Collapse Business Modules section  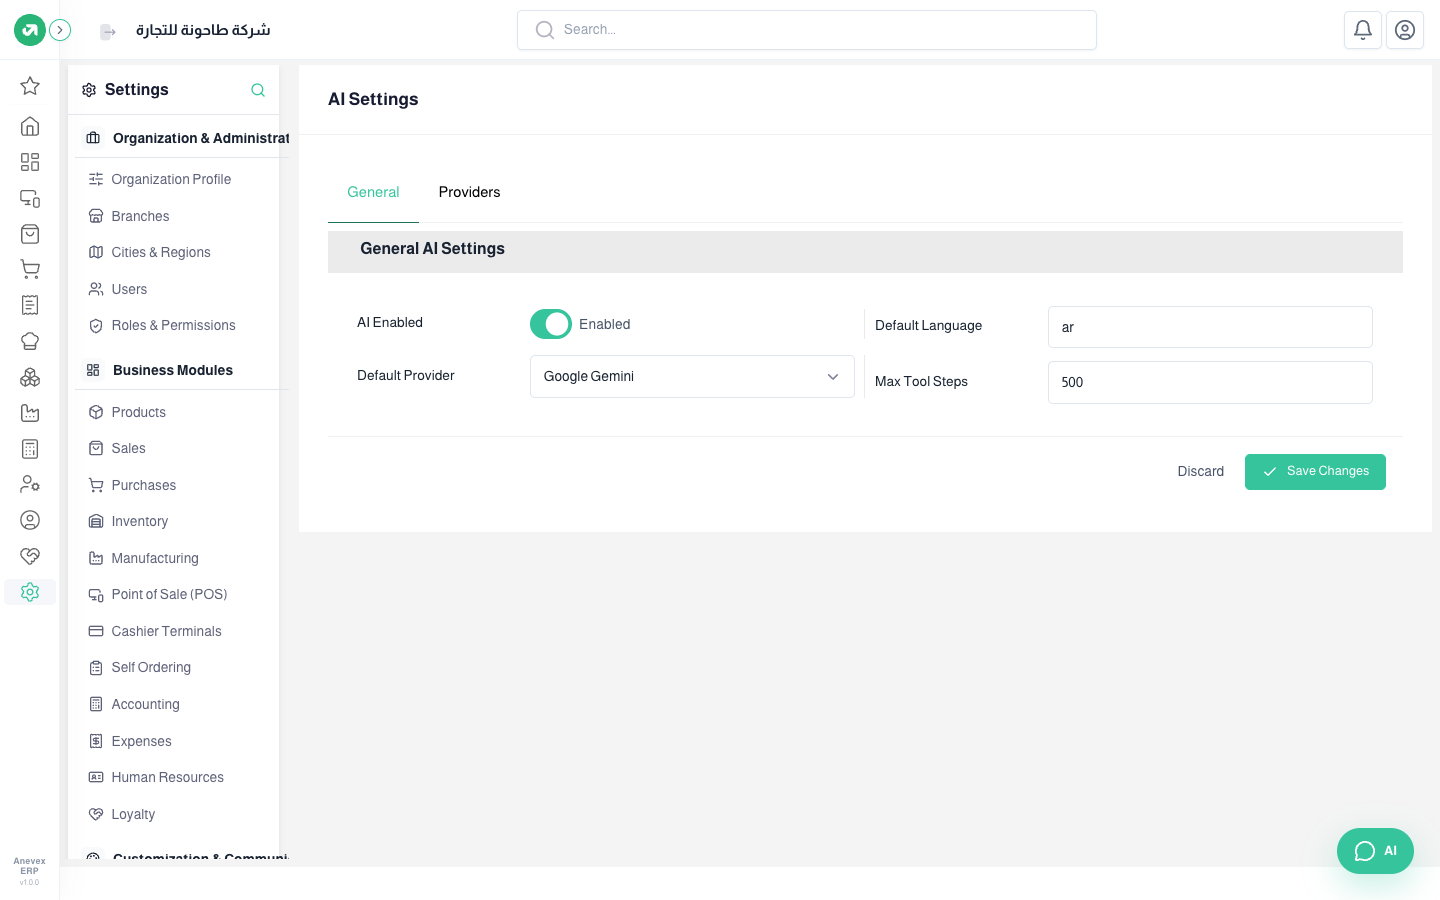tap(183, 370)
